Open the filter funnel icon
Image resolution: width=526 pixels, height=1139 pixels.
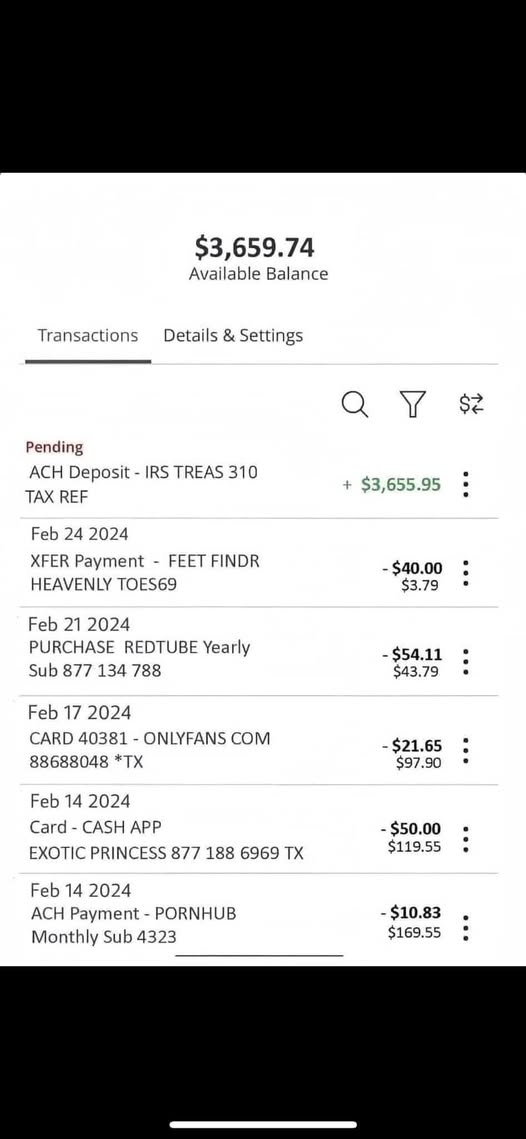click(413, 404)
